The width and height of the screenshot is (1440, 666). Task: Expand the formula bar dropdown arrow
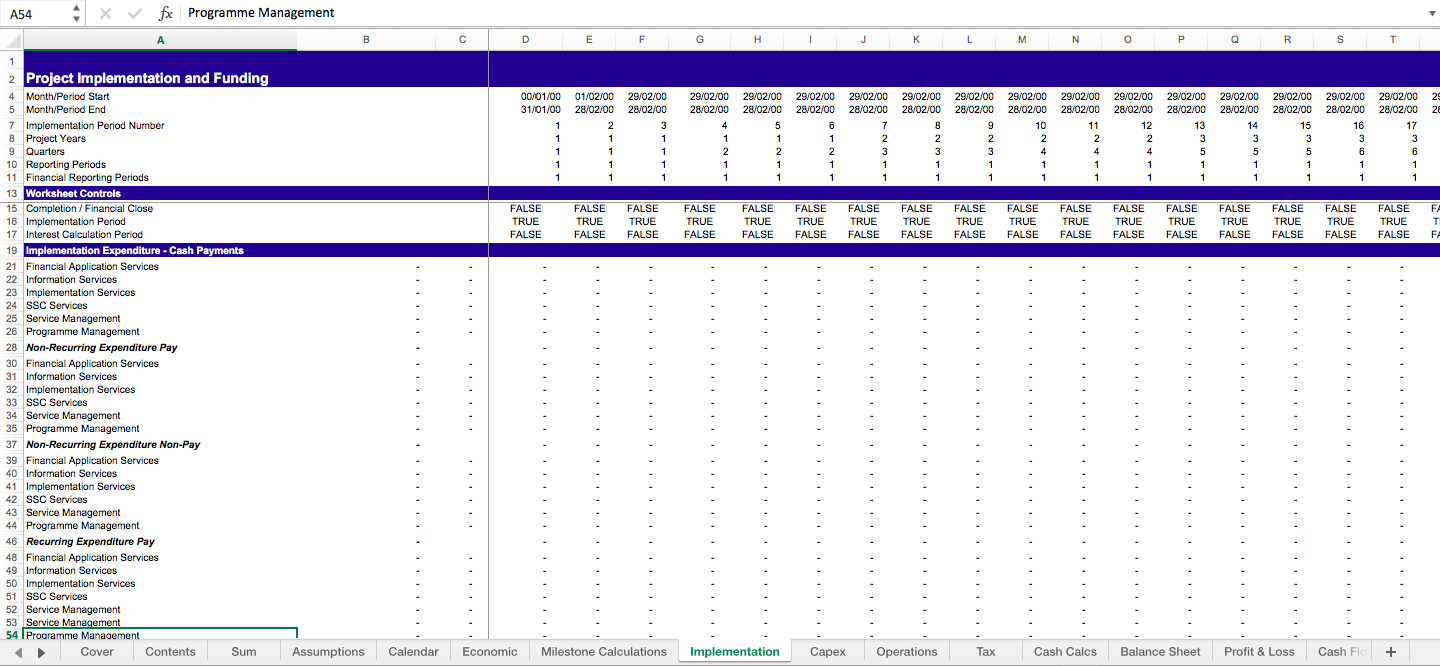pyautogui.click(x=1431, y=13)
